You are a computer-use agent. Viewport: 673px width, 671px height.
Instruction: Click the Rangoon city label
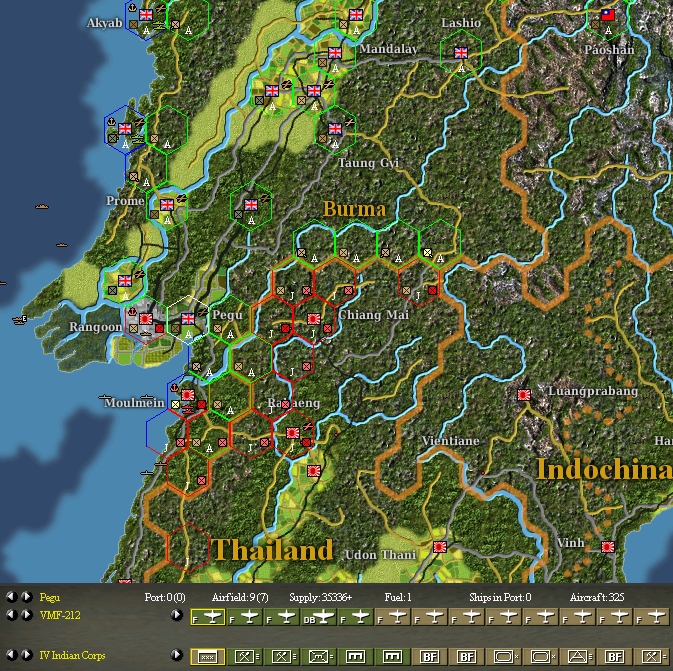click(x=96, y=327)
